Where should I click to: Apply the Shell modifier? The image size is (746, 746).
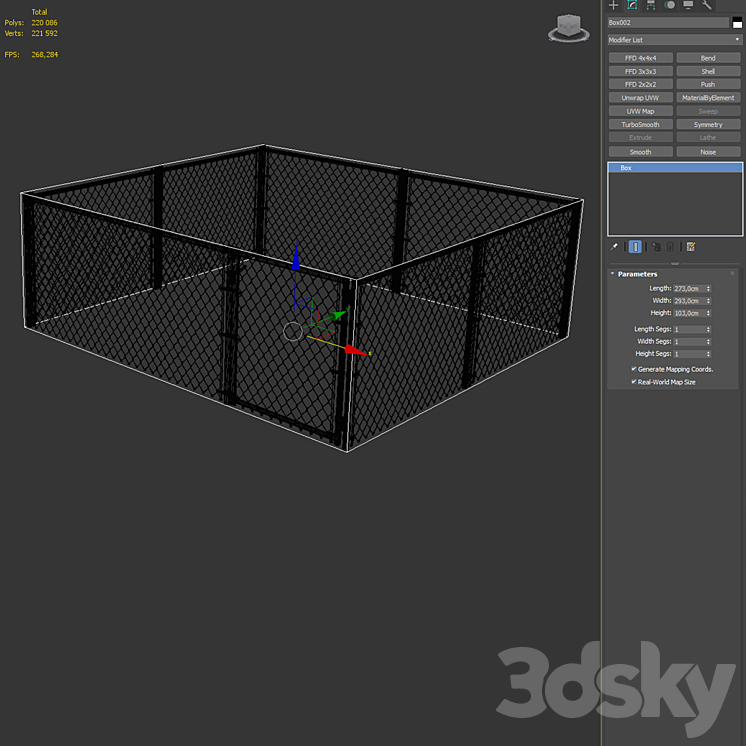[x=708, y=71]
